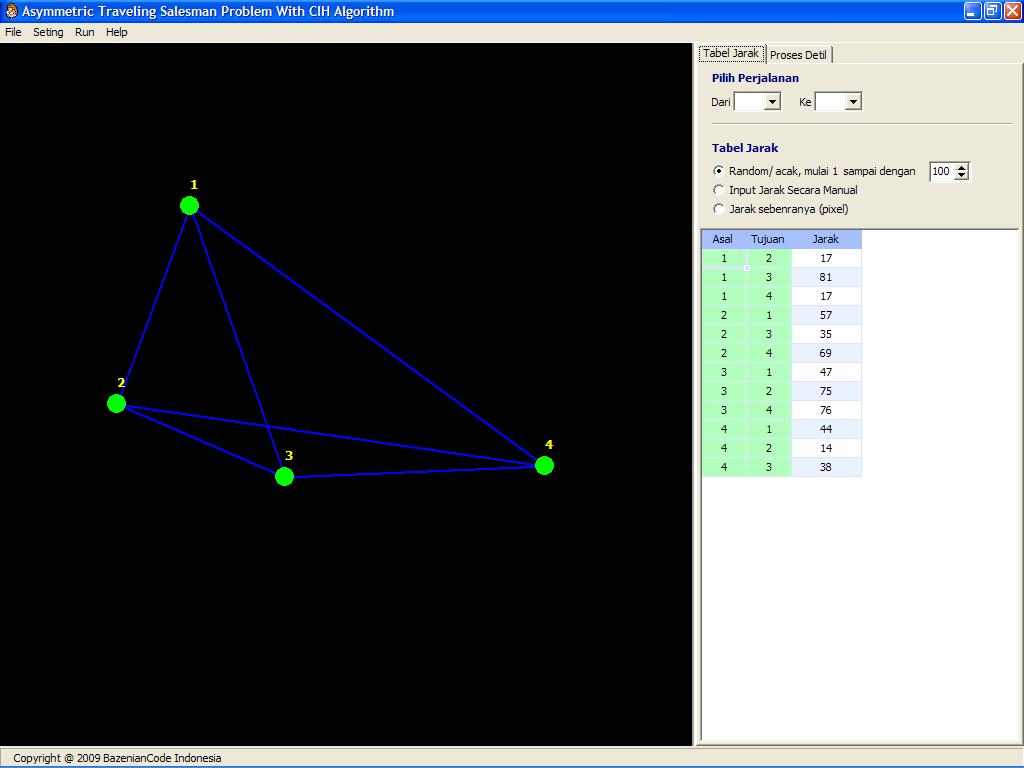Viewport: 1024px width, 768px height.
Task: Select the green node labeled 4
Action: pyautogui.click(x=544, y=465)
